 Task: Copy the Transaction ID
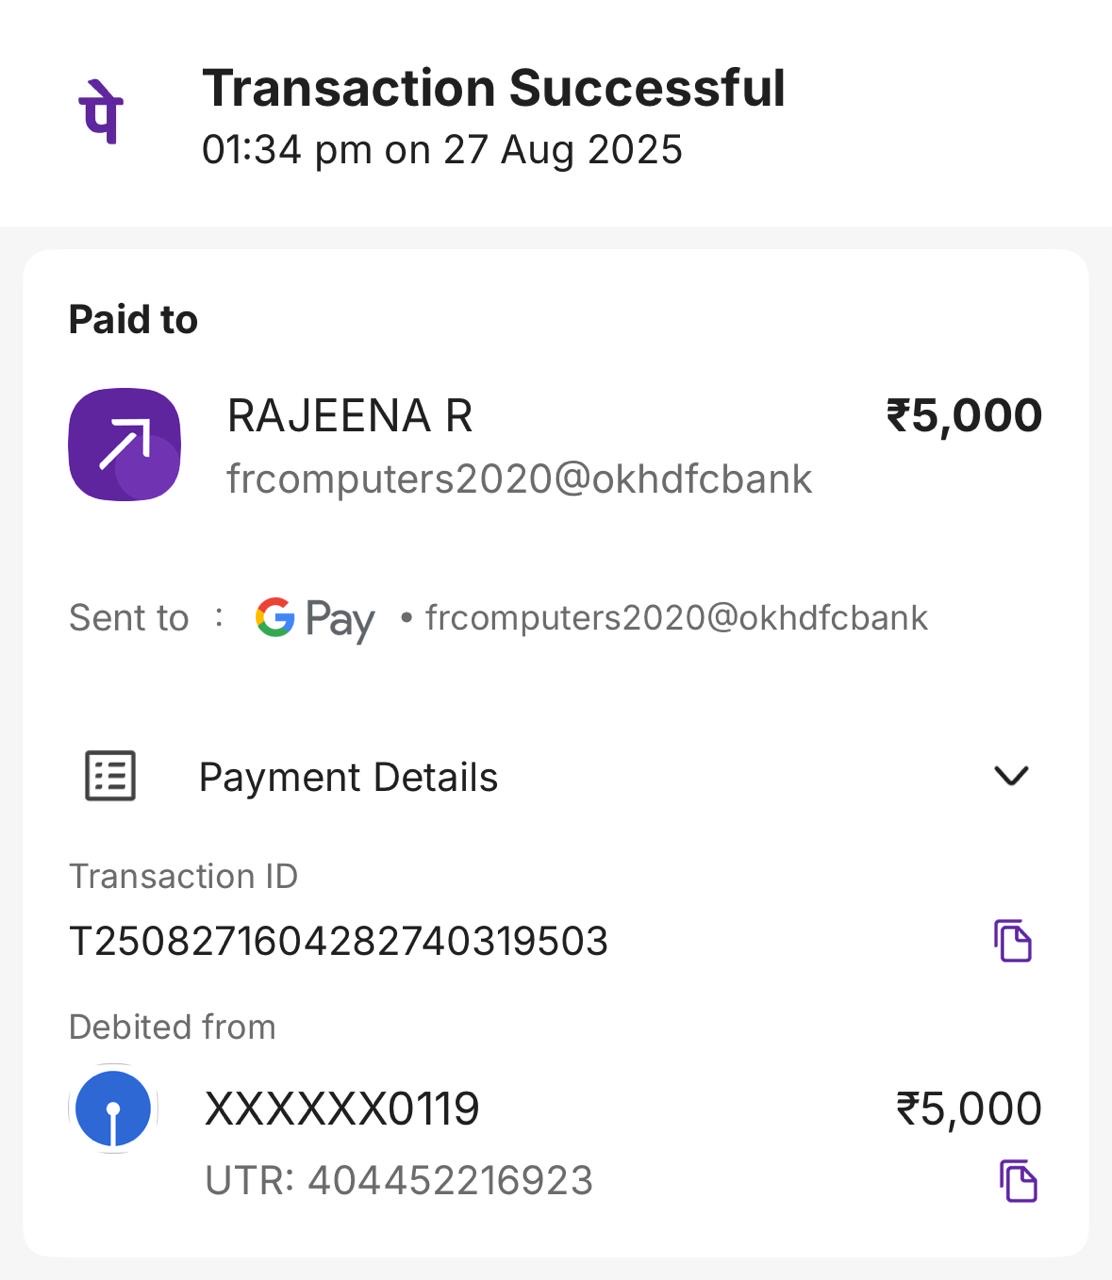click(1012, 941)
